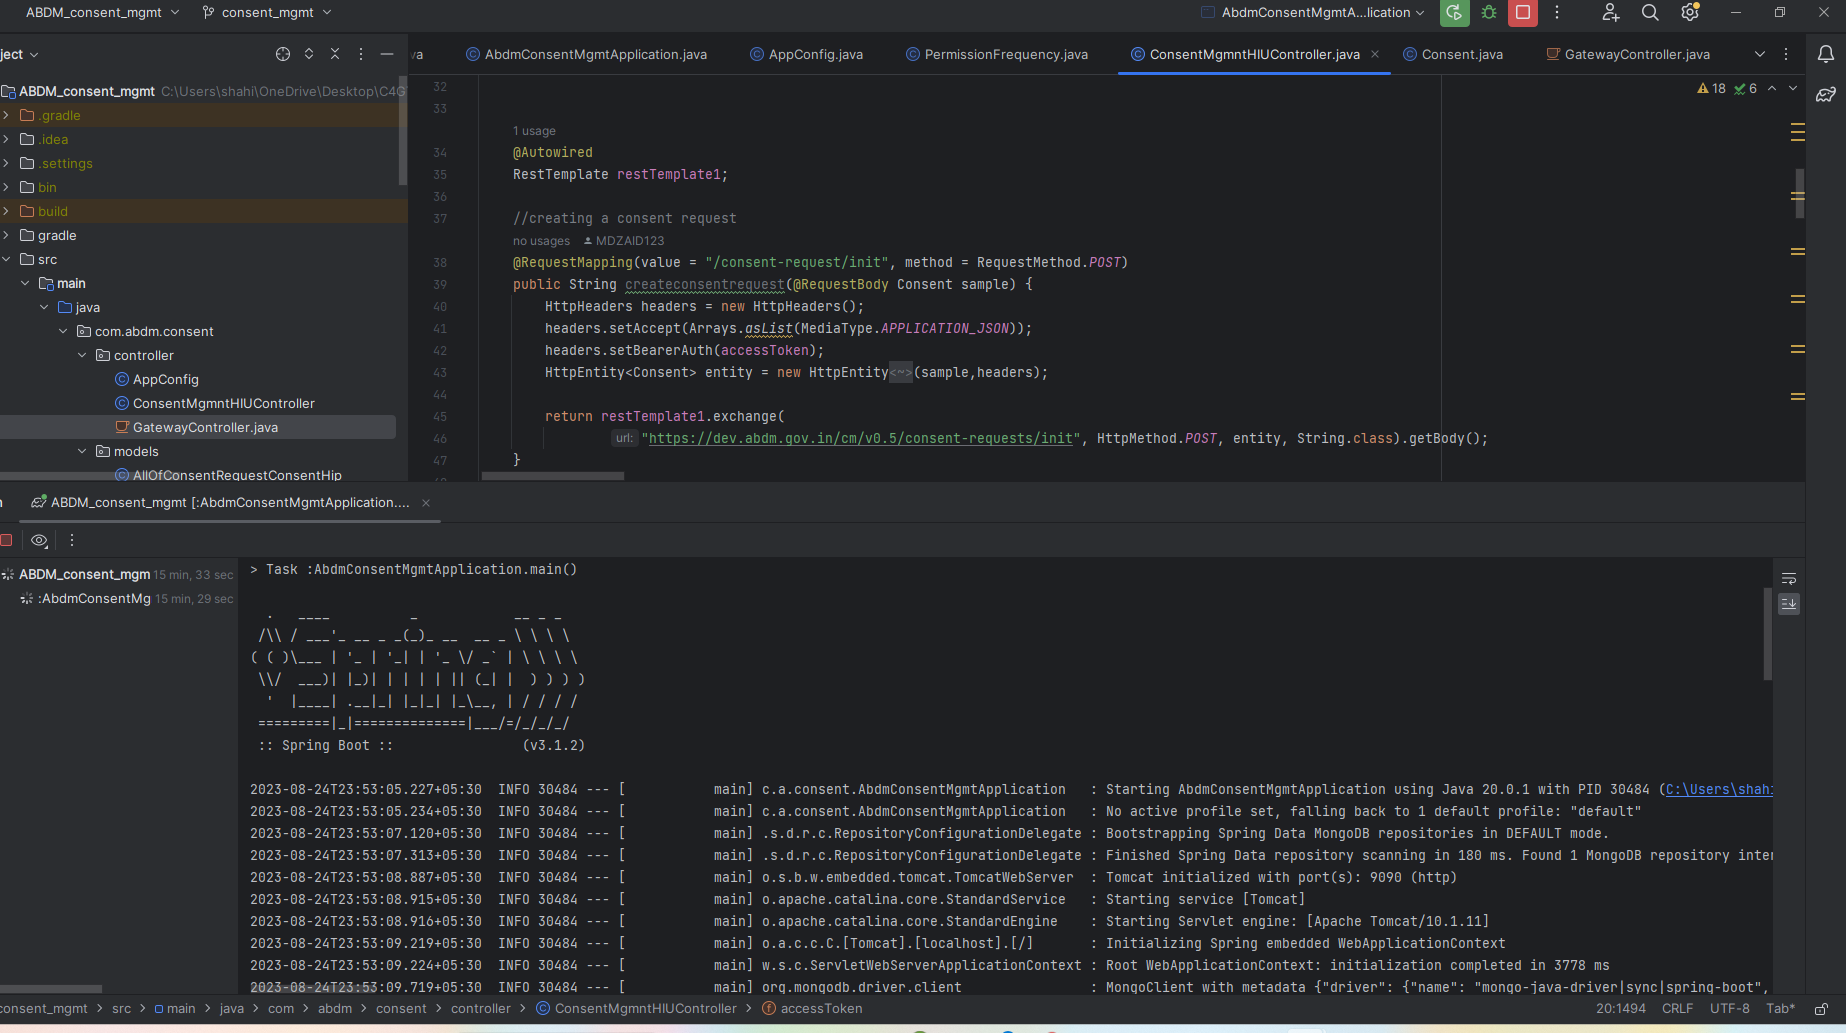
Task: Open the consent-requests/init URL link in code
Action: pos(860,438)
